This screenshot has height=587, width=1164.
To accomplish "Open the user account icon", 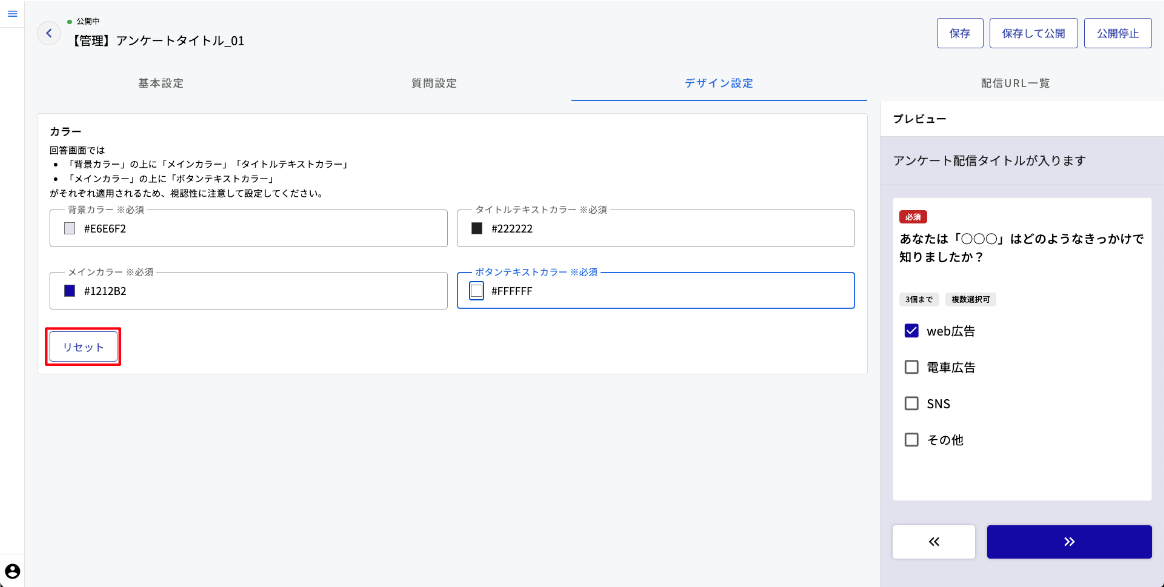I will click(x=12, y=571).
